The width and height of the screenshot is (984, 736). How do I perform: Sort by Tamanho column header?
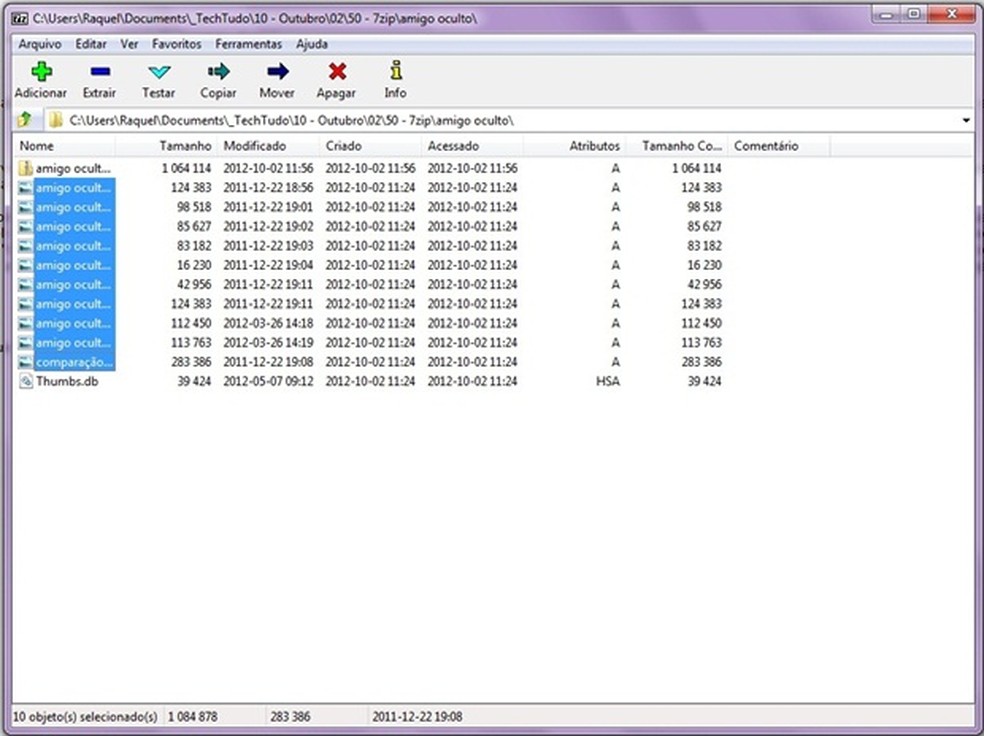pos(185,146)
